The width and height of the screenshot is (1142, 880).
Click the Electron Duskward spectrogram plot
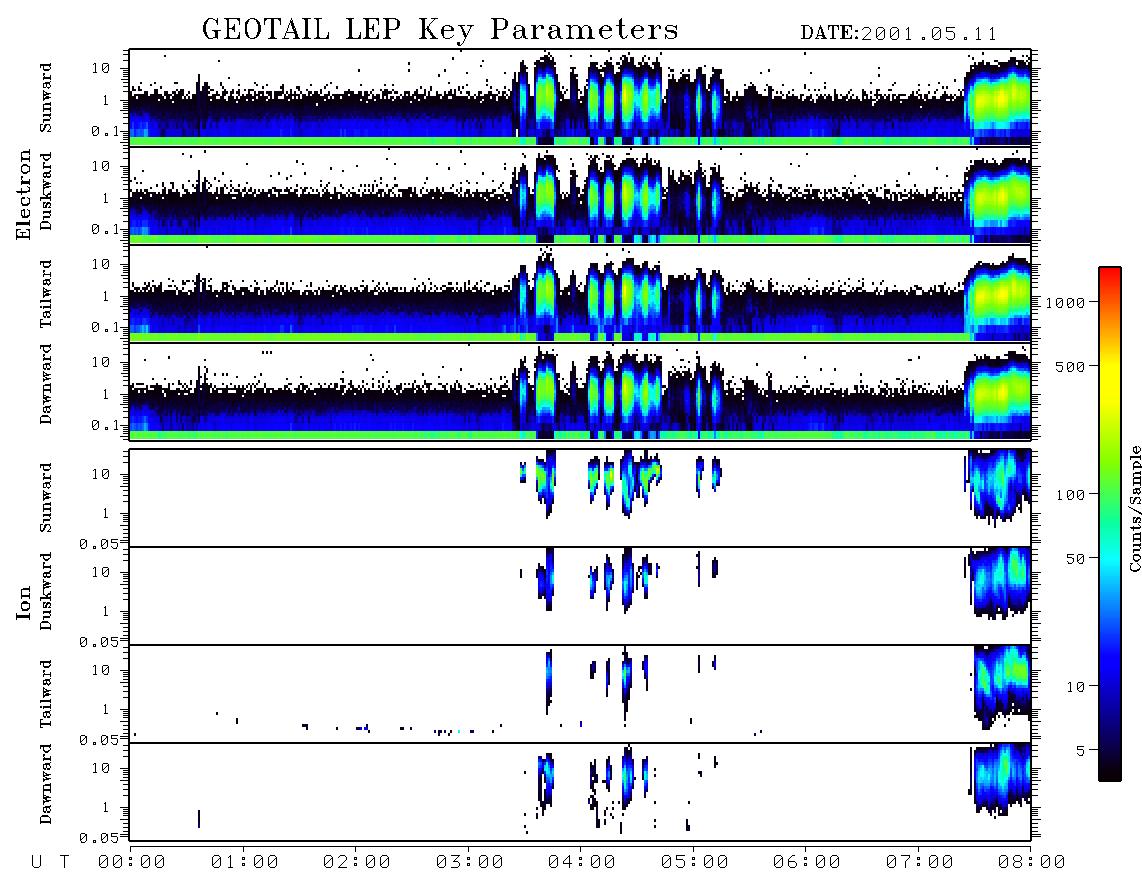(x=580, y=195)
